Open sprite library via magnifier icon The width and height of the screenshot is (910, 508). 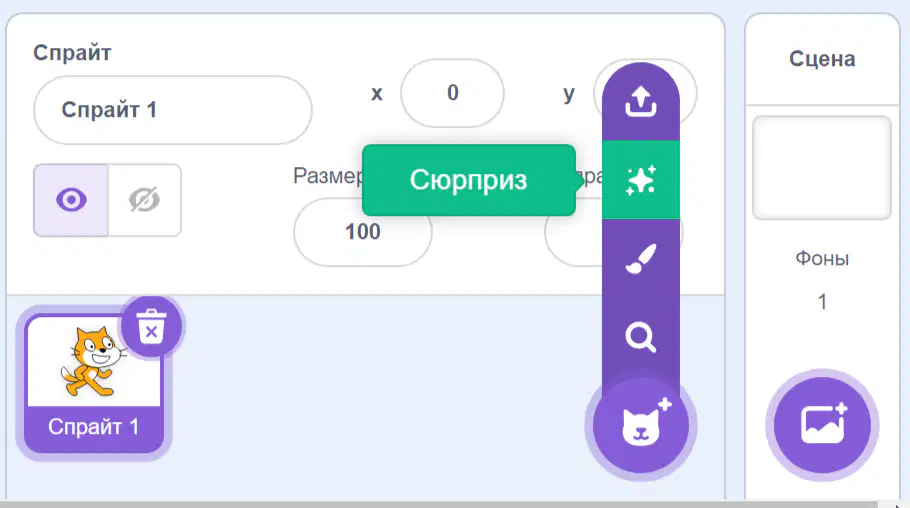tap(641, 337)
